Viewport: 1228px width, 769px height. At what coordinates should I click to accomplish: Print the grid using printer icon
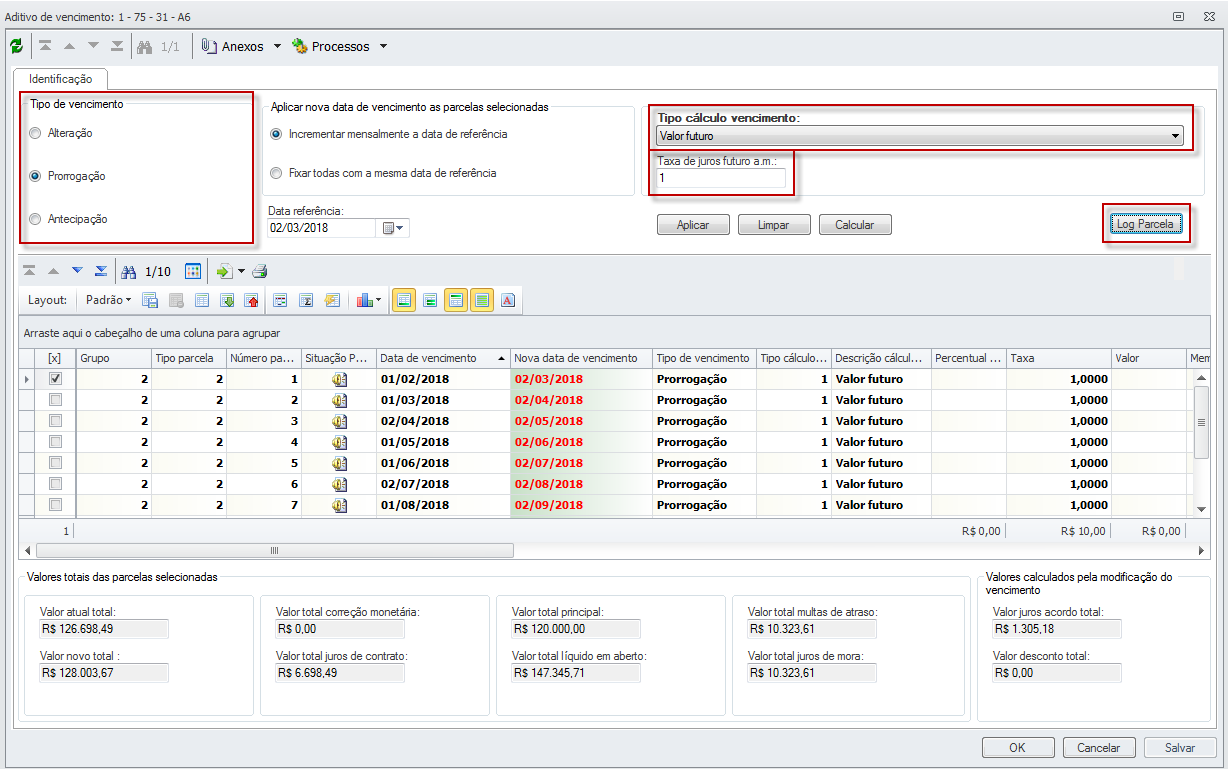[260, 271]
